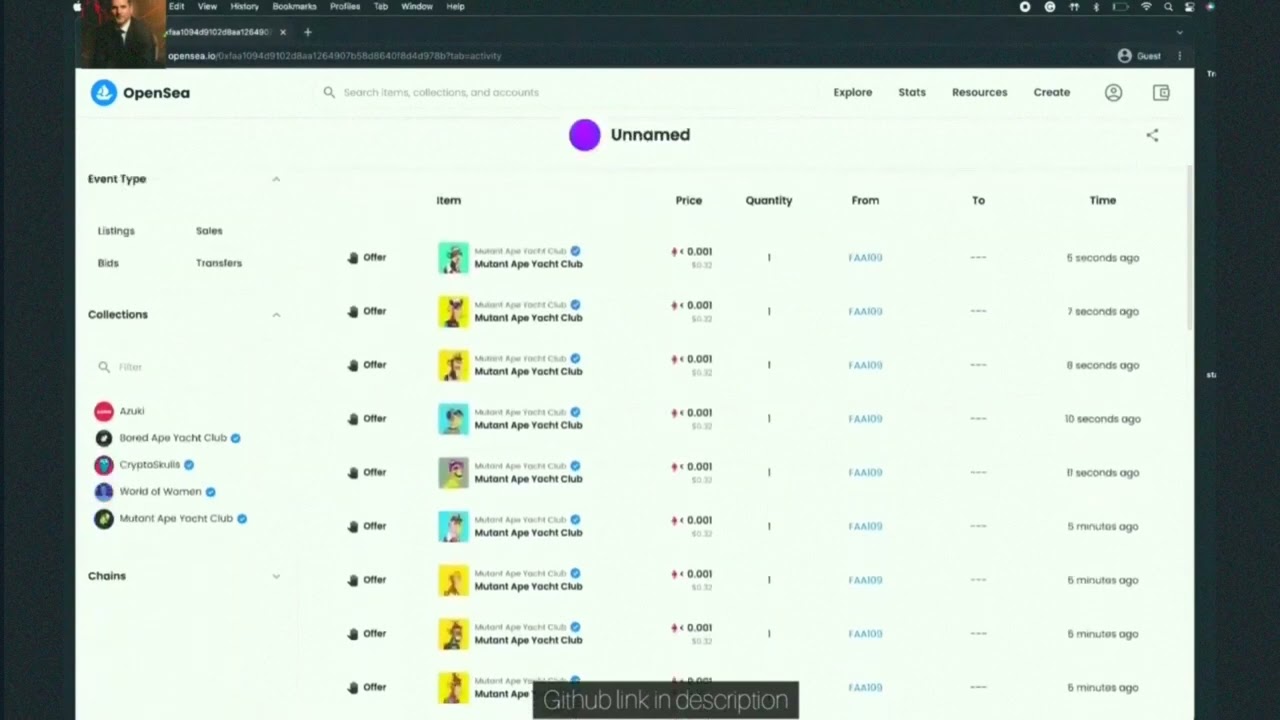This screenshot has width=1280, height=720.
Task: Click the collections Filter input field
Action: pos(185,367)
